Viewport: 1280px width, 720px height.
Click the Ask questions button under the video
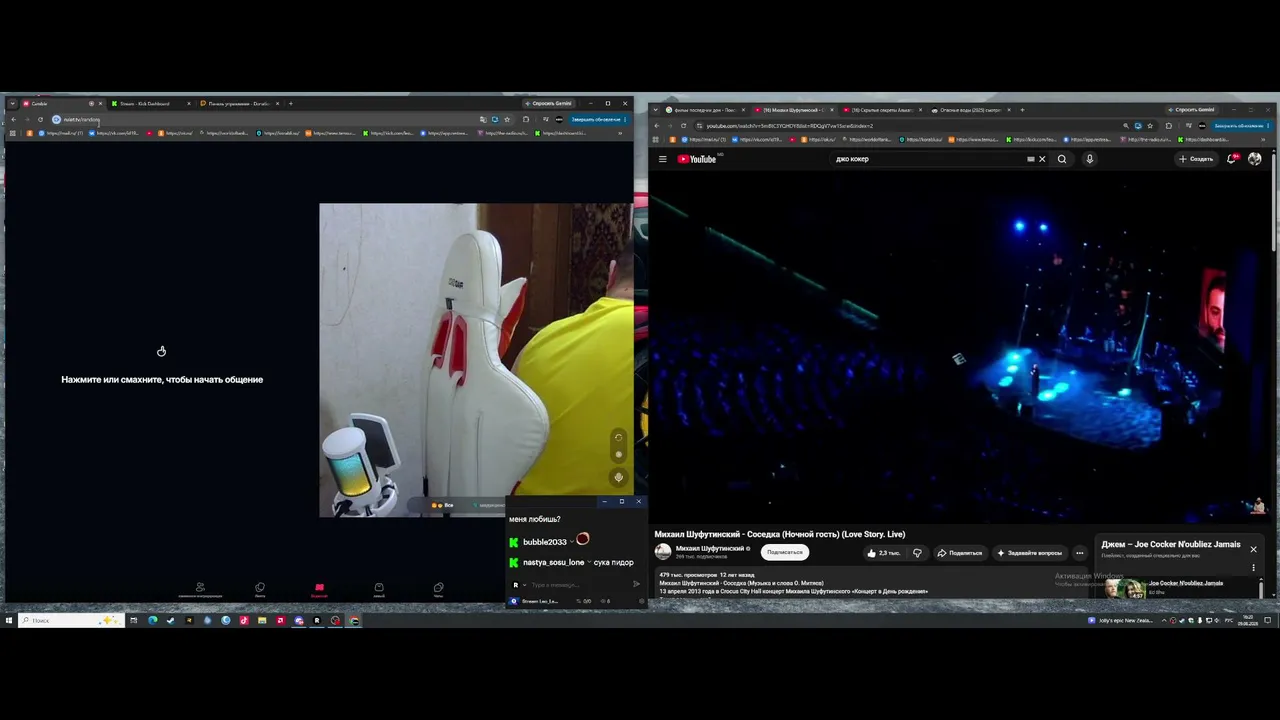click(1030, 553)
